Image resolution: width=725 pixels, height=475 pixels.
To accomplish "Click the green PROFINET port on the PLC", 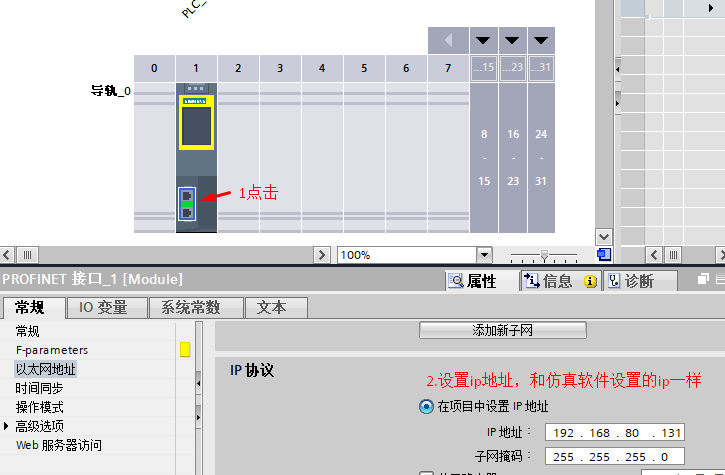I will (x=187, y=204).
